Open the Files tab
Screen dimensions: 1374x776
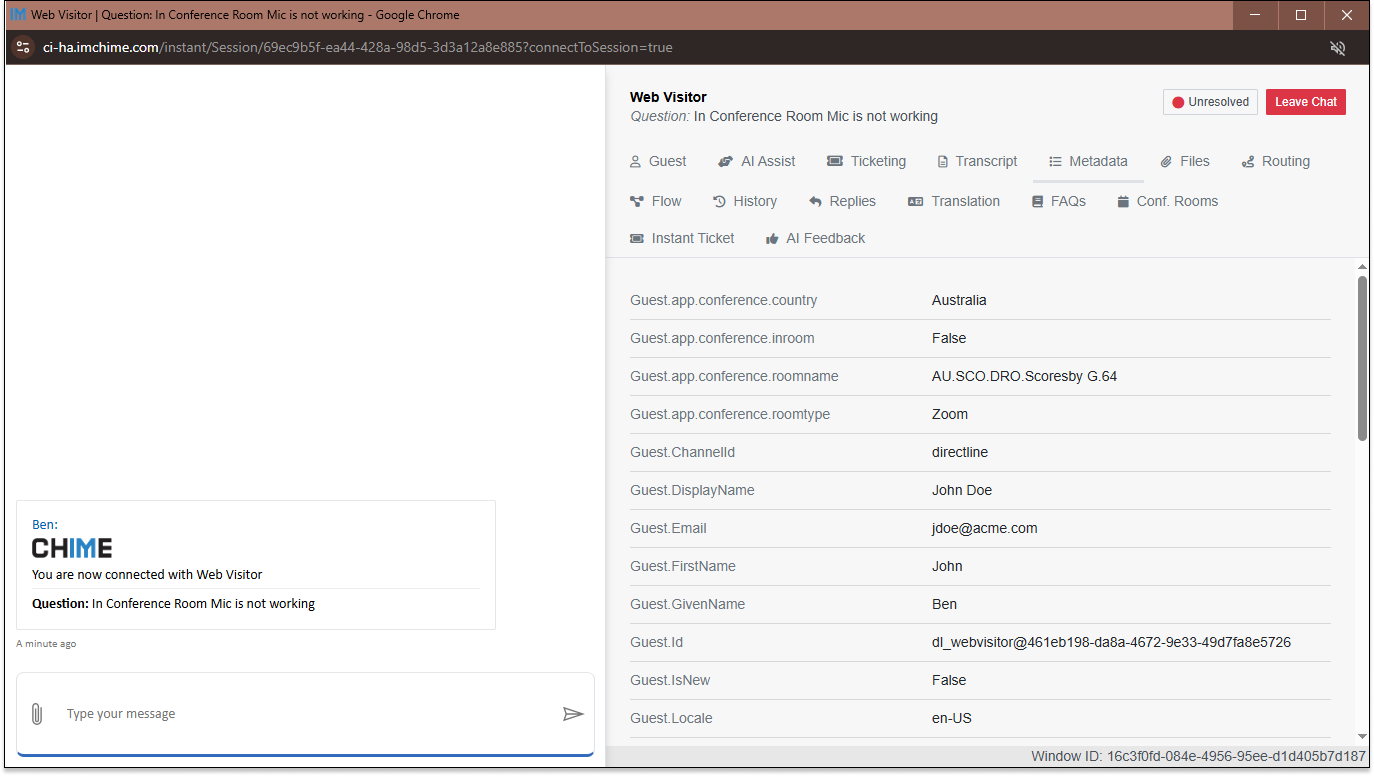[1184, 161]
